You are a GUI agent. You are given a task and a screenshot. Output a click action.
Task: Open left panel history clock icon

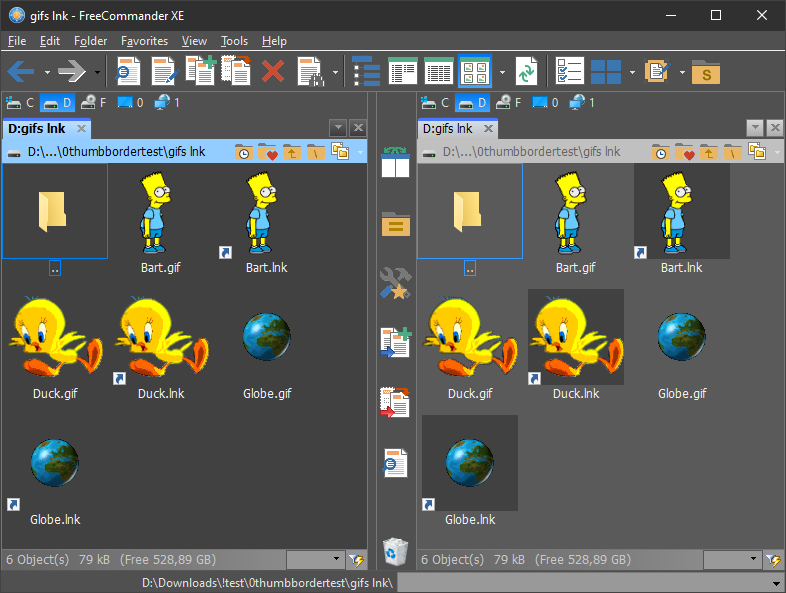coord(244,152)
